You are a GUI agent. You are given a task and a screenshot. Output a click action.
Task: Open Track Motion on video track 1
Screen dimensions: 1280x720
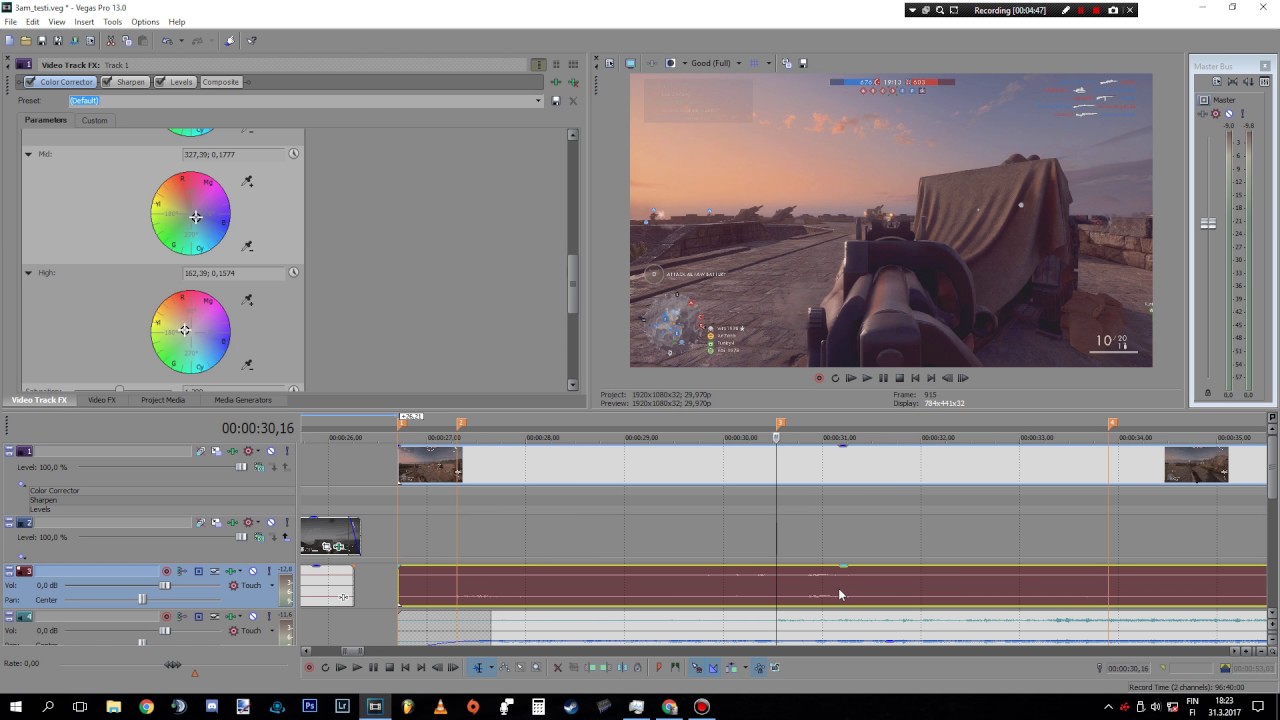click(216, 451)
